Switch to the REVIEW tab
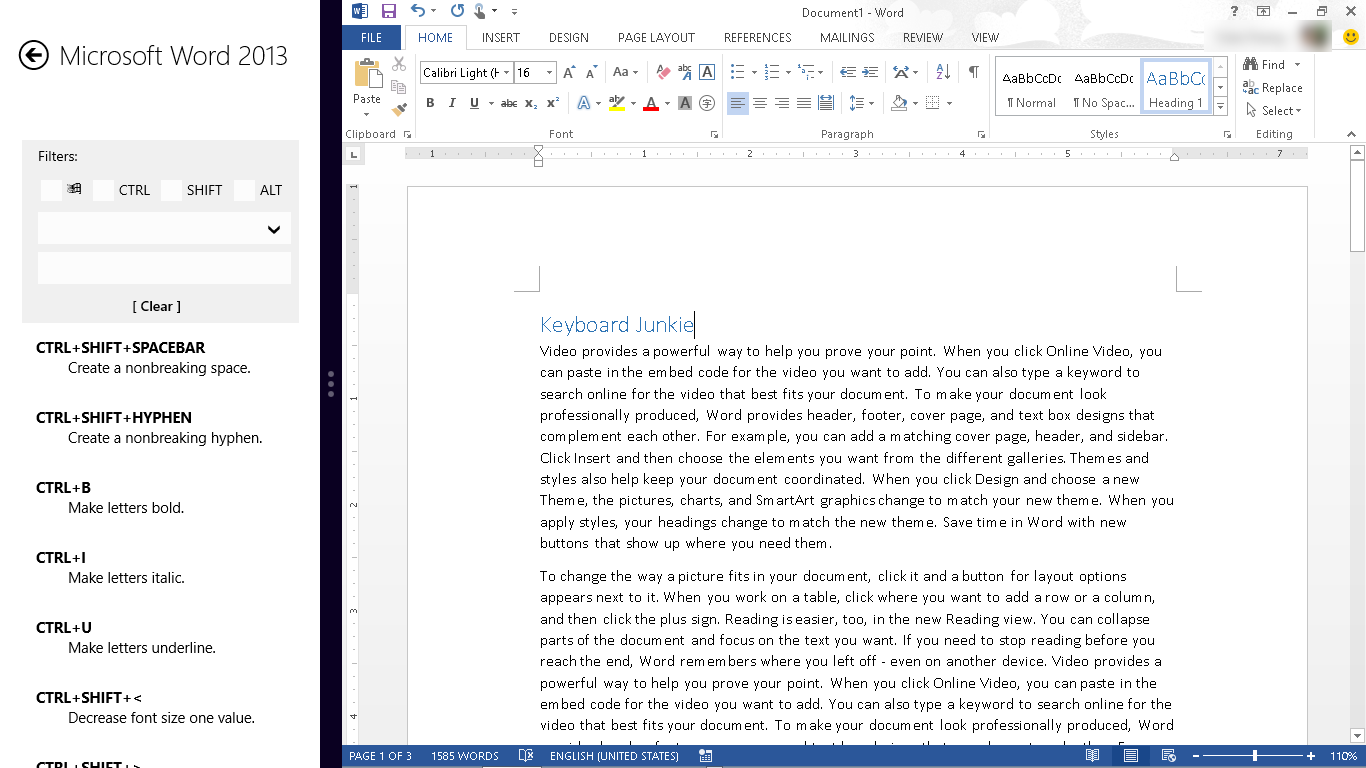Screen dimensions: 1366x768 pos(923,38)
